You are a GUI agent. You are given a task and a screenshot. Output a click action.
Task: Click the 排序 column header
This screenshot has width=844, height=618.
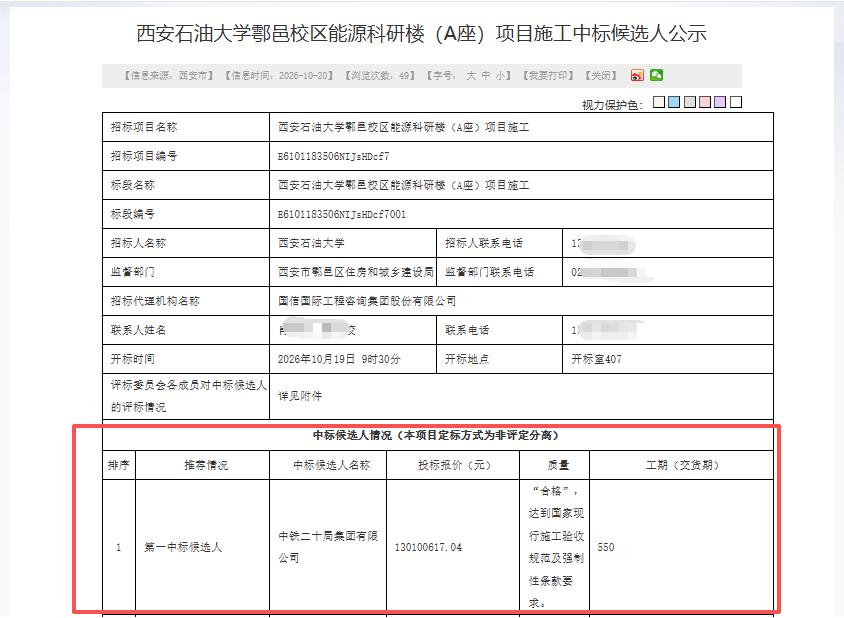point(118,465)
